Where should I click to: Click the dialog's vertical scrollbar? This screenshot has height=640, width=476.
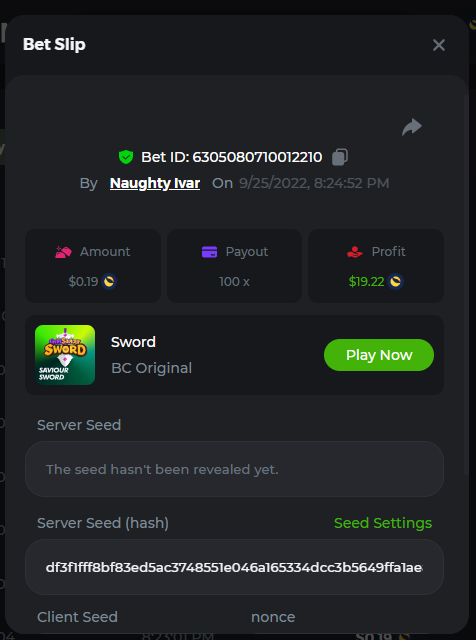(x=466, y=286)
